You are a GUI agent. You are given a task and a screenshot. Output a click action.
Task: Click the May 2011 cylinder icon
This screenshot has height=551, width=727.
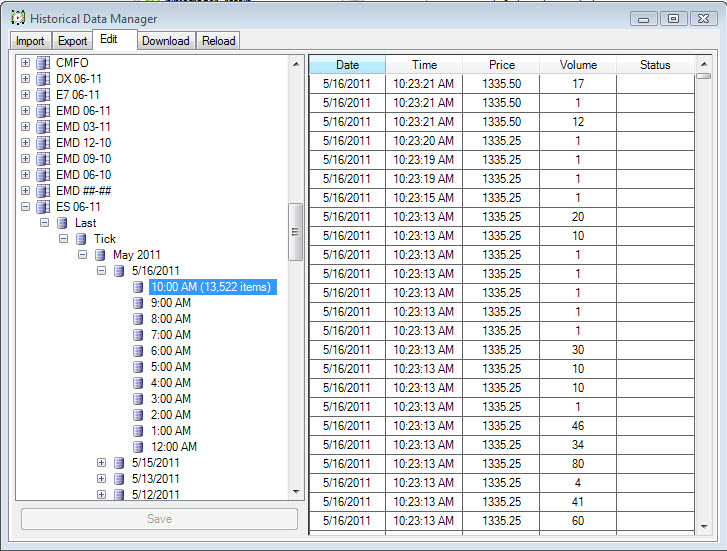point(100,255)
